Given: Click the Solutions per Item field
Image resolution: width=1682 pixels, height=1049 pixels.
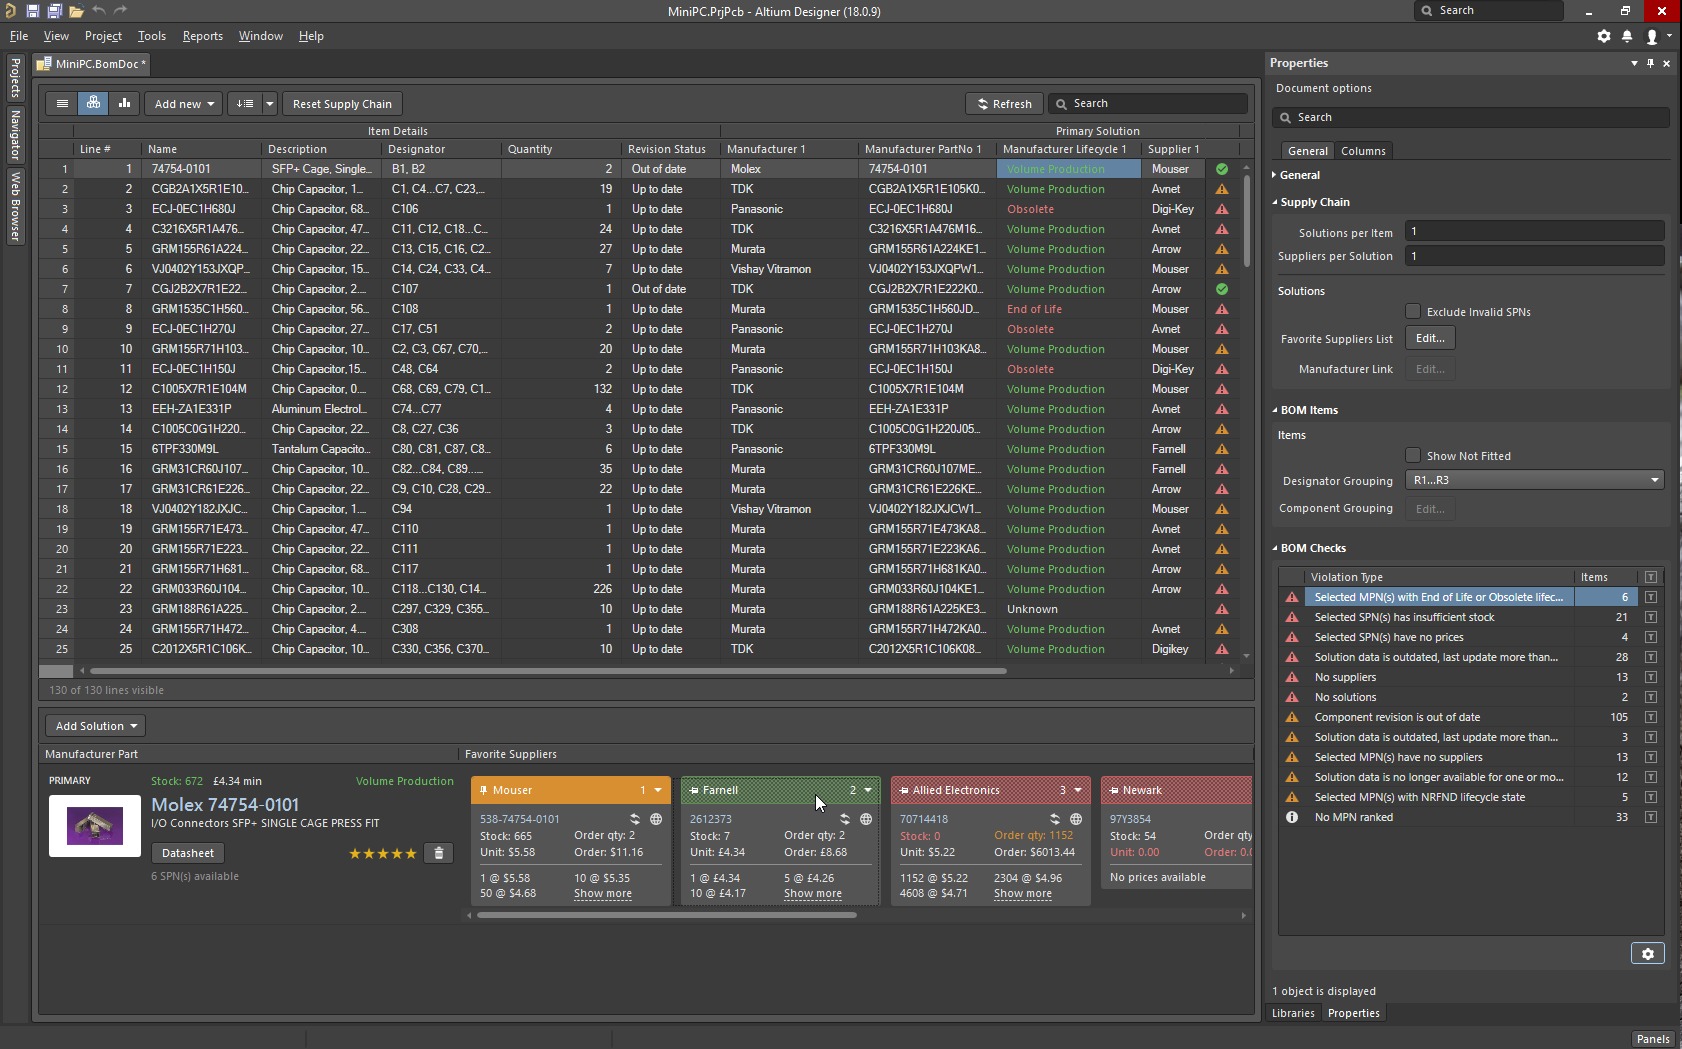Looking at the screenshot, I should pyautogui.click(x=1533, y=232).
